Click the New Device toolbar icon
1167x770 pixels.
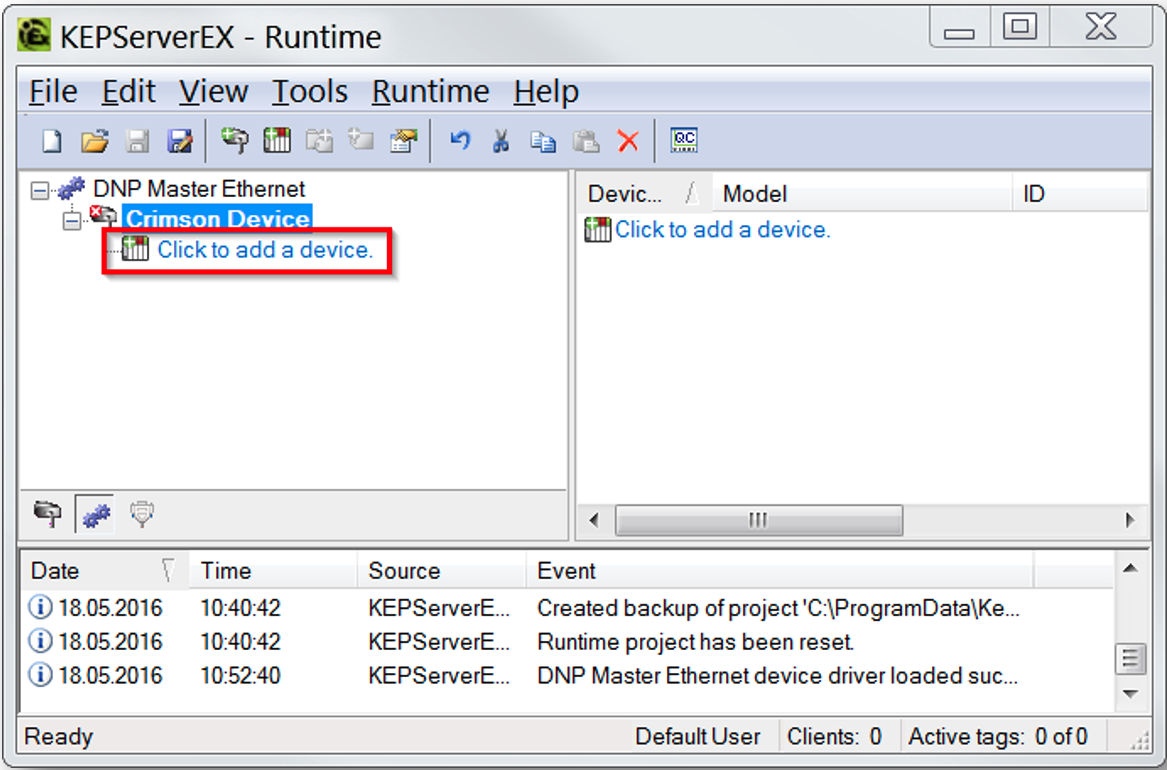pos(277,140)
